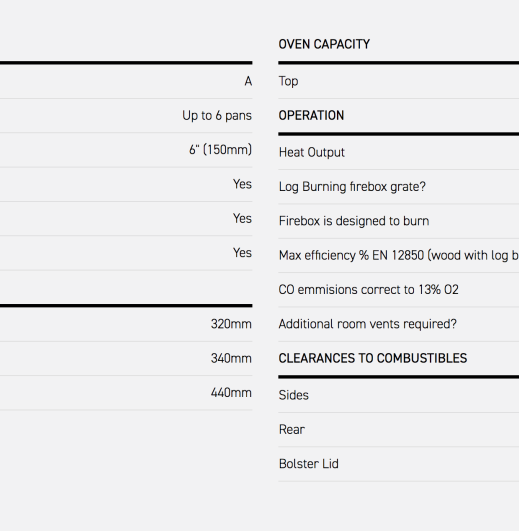Select the 440mm dimension value

[231, 393]
